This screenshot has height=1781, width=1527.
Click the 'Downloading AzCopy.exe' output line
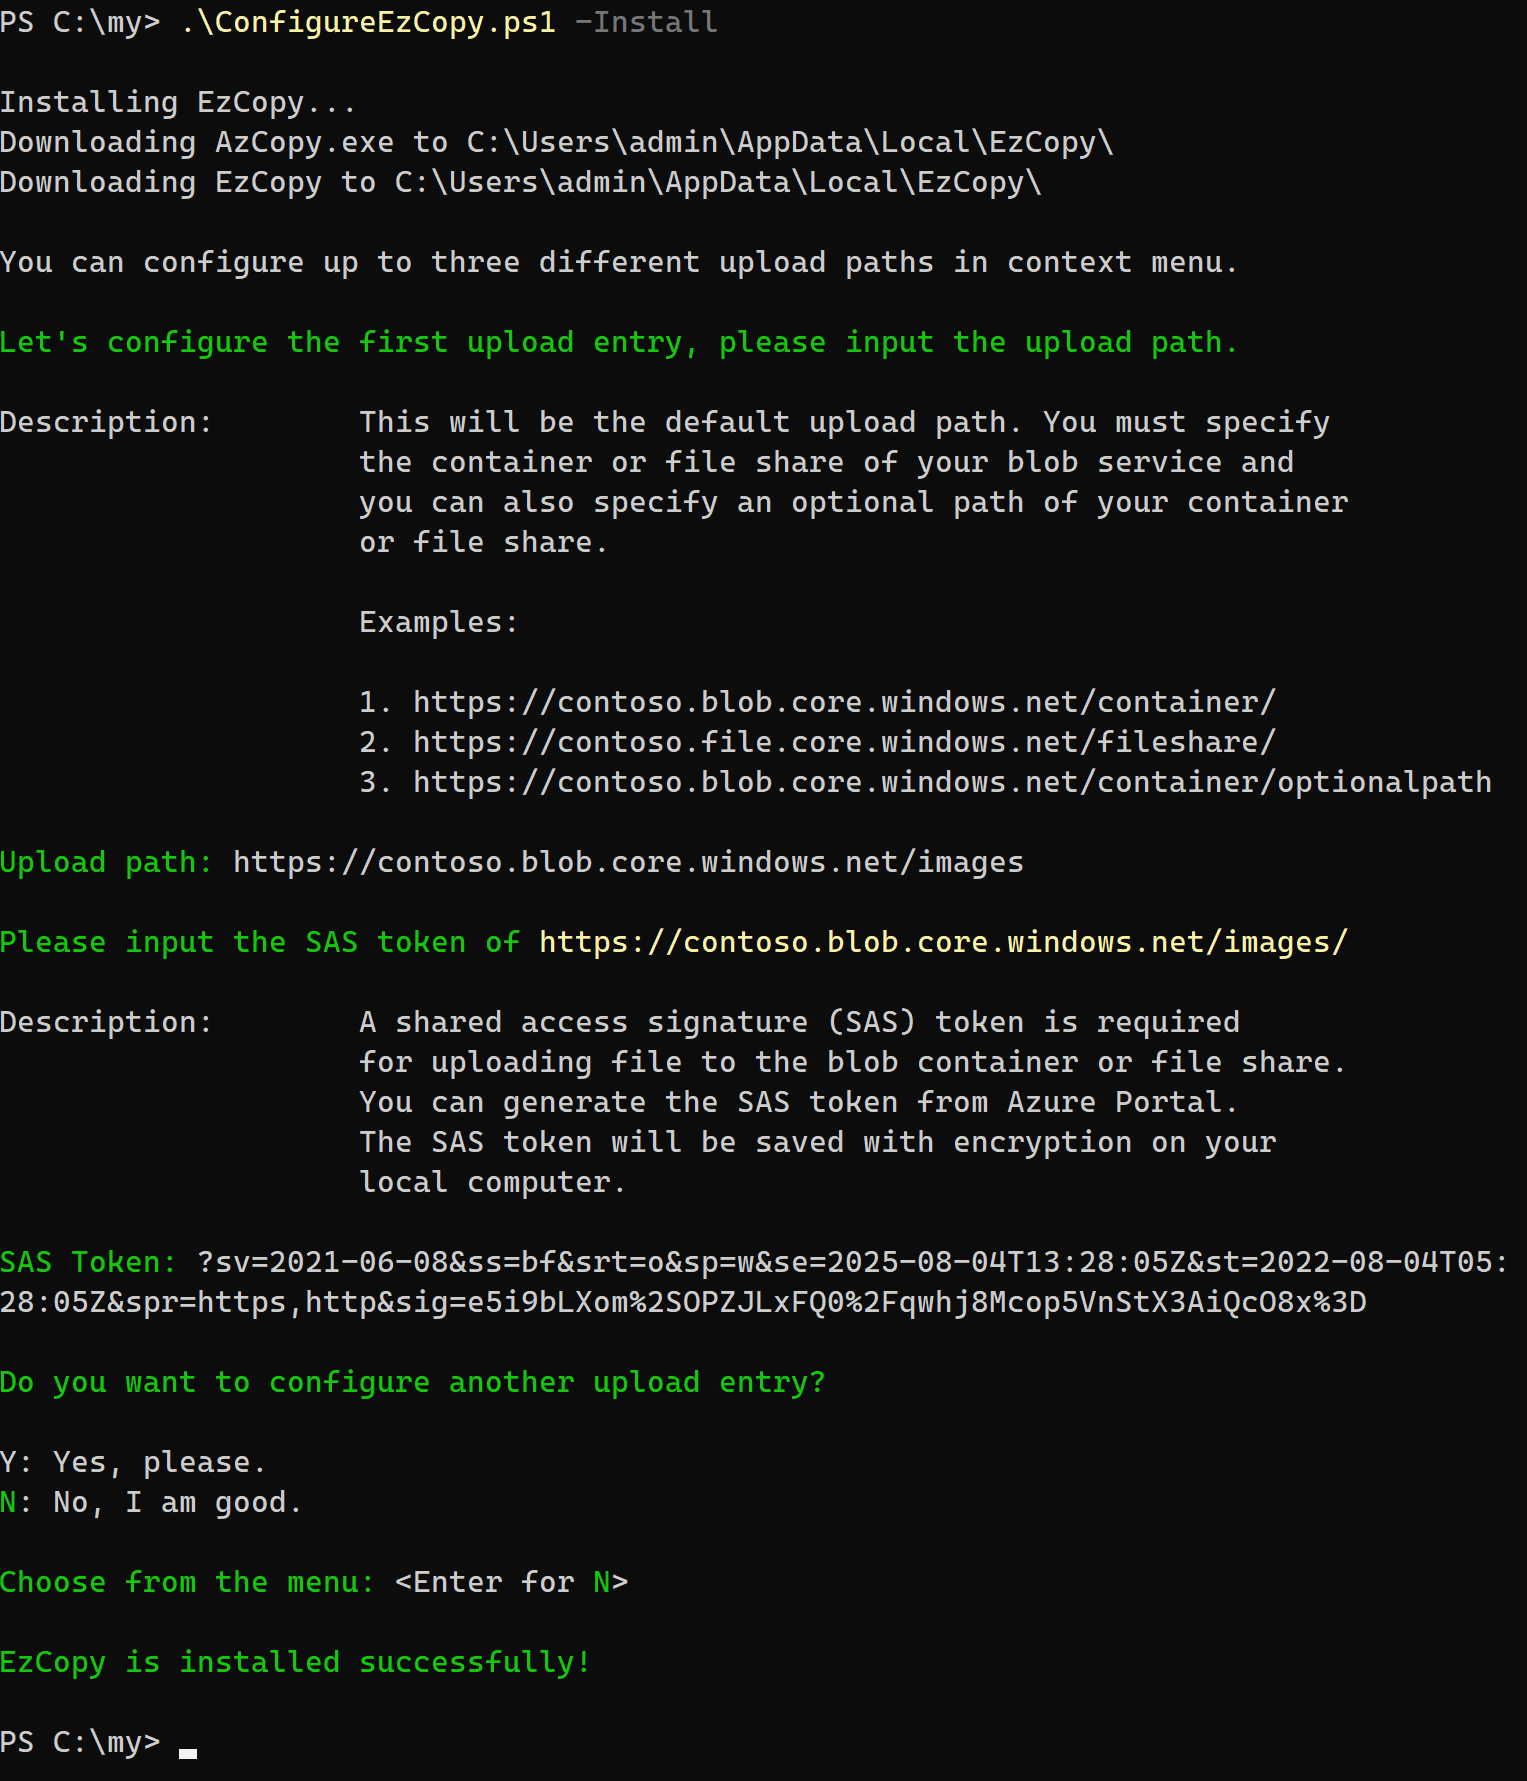[556, 142]
